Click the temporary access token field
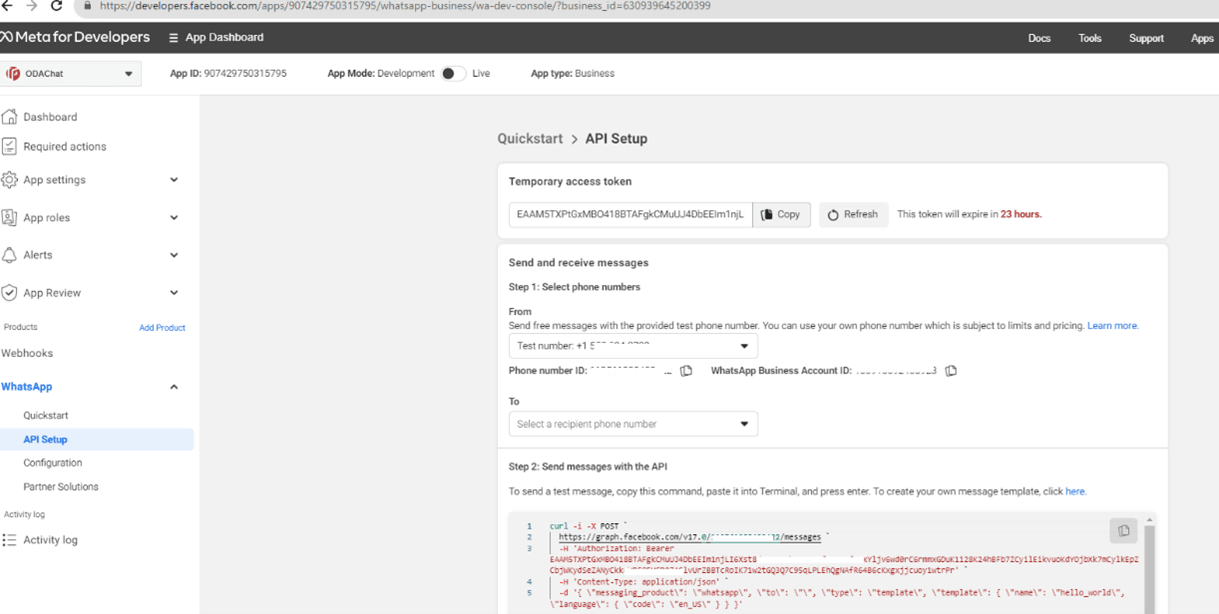The image size is (1219, 614). [x=630, y=214]
